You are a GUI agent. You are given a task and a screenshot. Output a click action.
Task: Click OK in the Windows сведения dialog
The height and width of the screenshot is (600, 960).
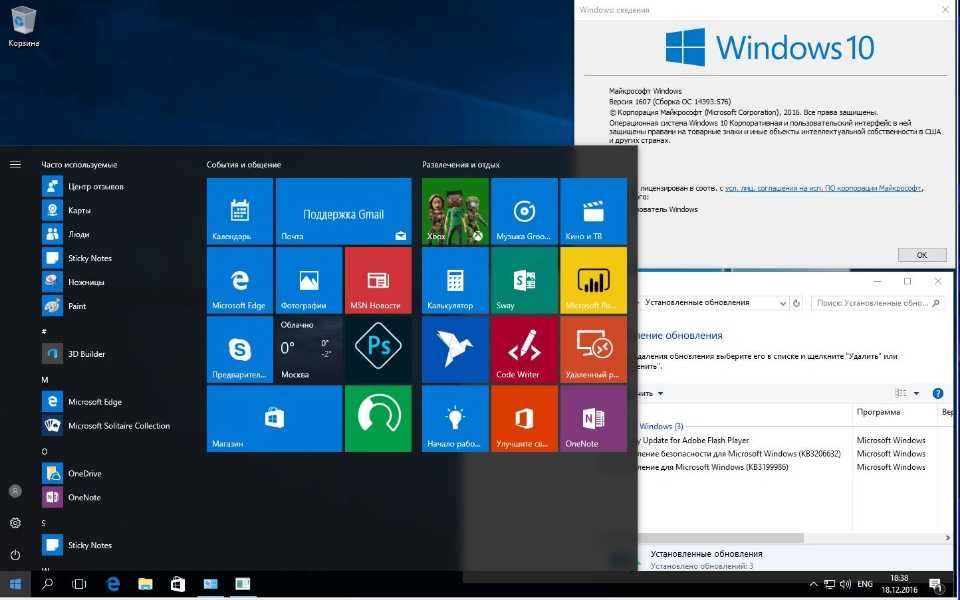(921, 255)
